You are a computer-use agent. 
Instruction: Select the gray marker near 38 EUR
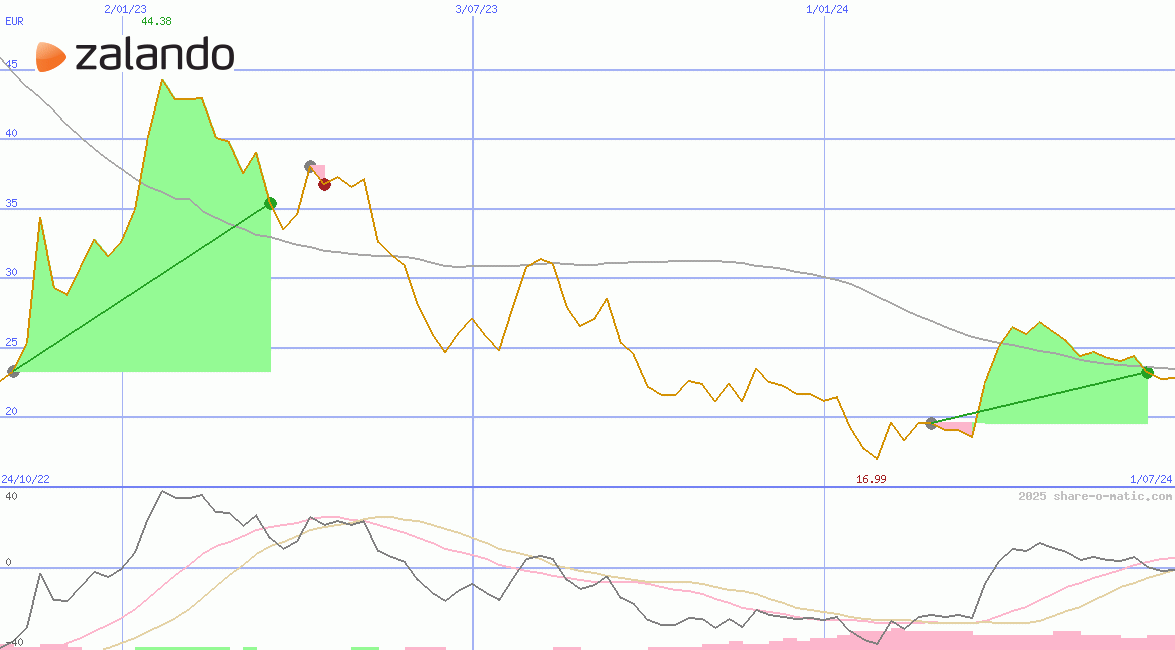click(x=310, y=166)
